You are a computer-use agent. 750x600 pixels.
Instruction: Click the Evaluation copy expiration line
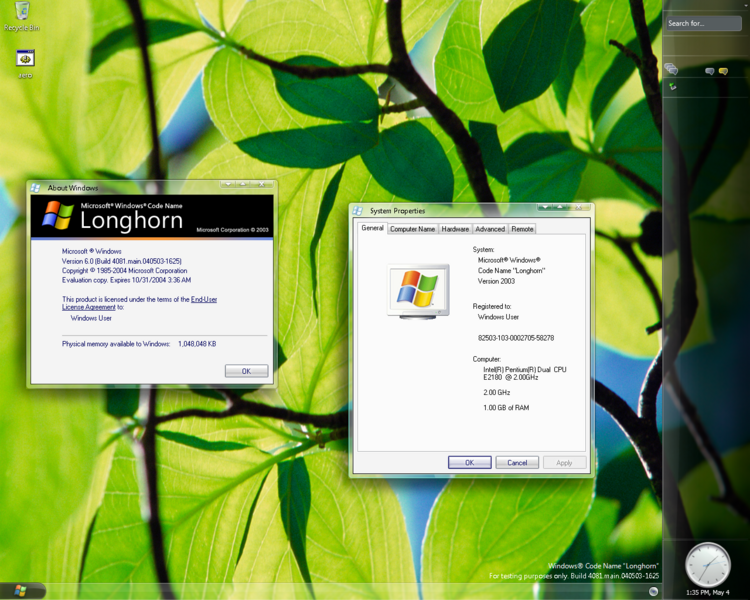(x=126, y=280)
